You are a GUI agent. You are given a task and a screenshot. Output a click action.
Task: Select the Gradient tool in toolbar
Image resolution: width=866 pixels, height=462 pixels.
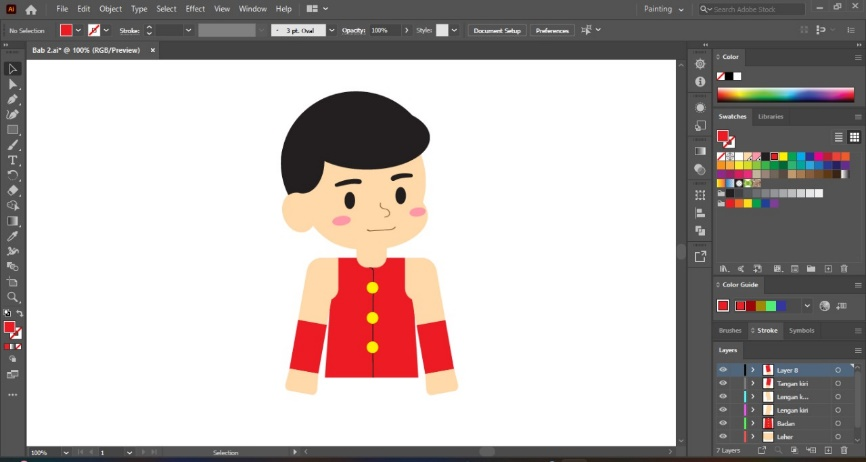pos(12,221)
